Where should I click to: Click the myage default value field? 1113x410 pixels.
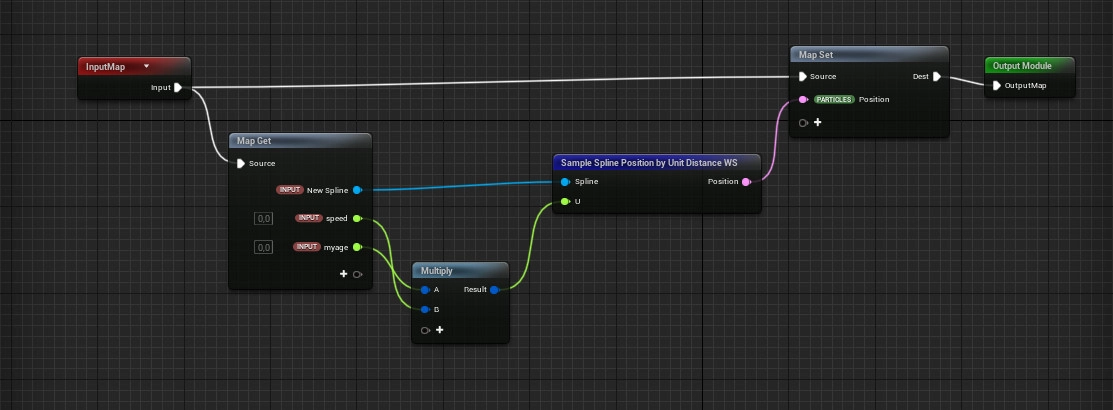click(x=264, y=247)
